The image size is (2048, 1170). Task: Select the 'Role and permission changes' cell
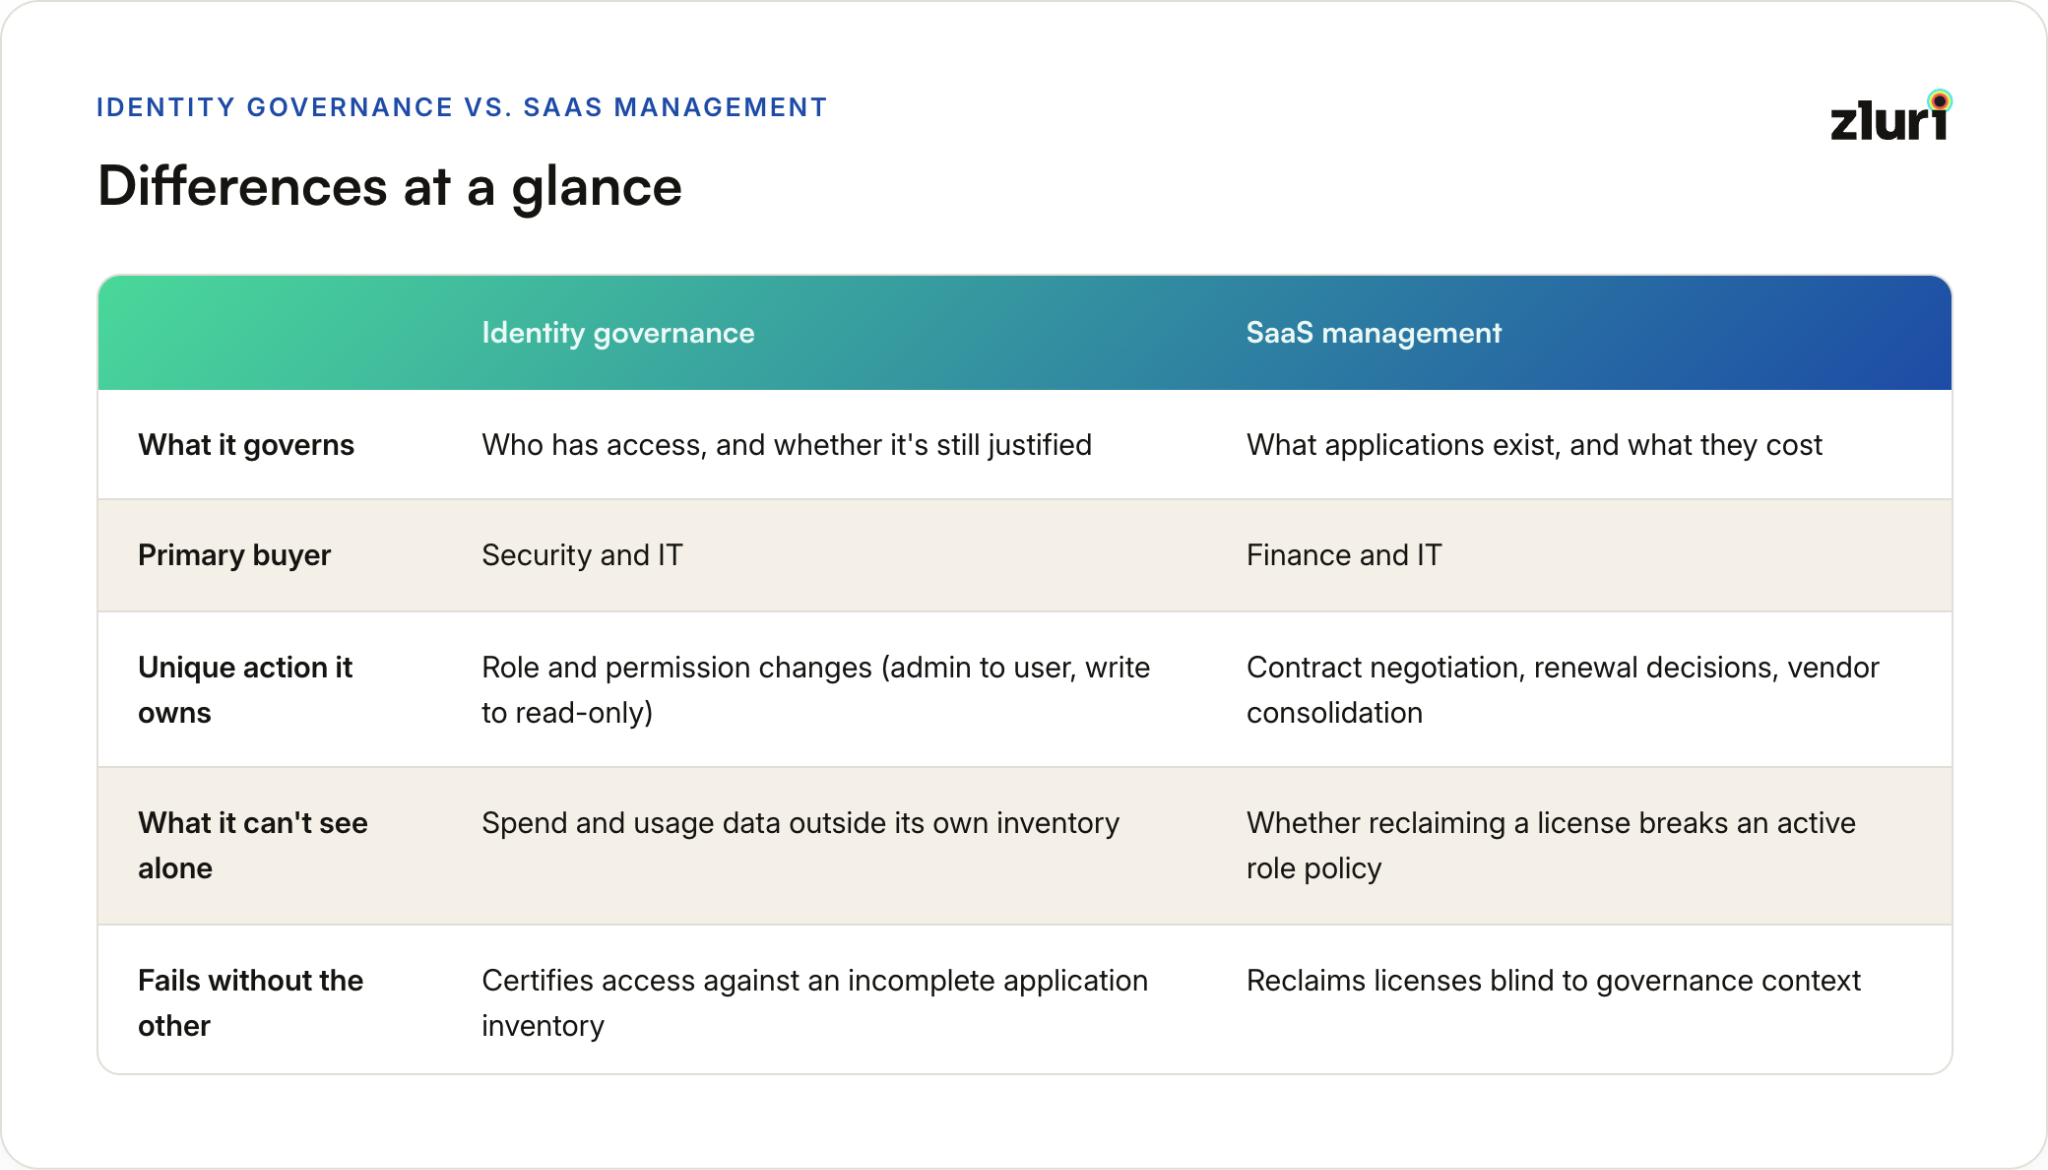[816, 690]
